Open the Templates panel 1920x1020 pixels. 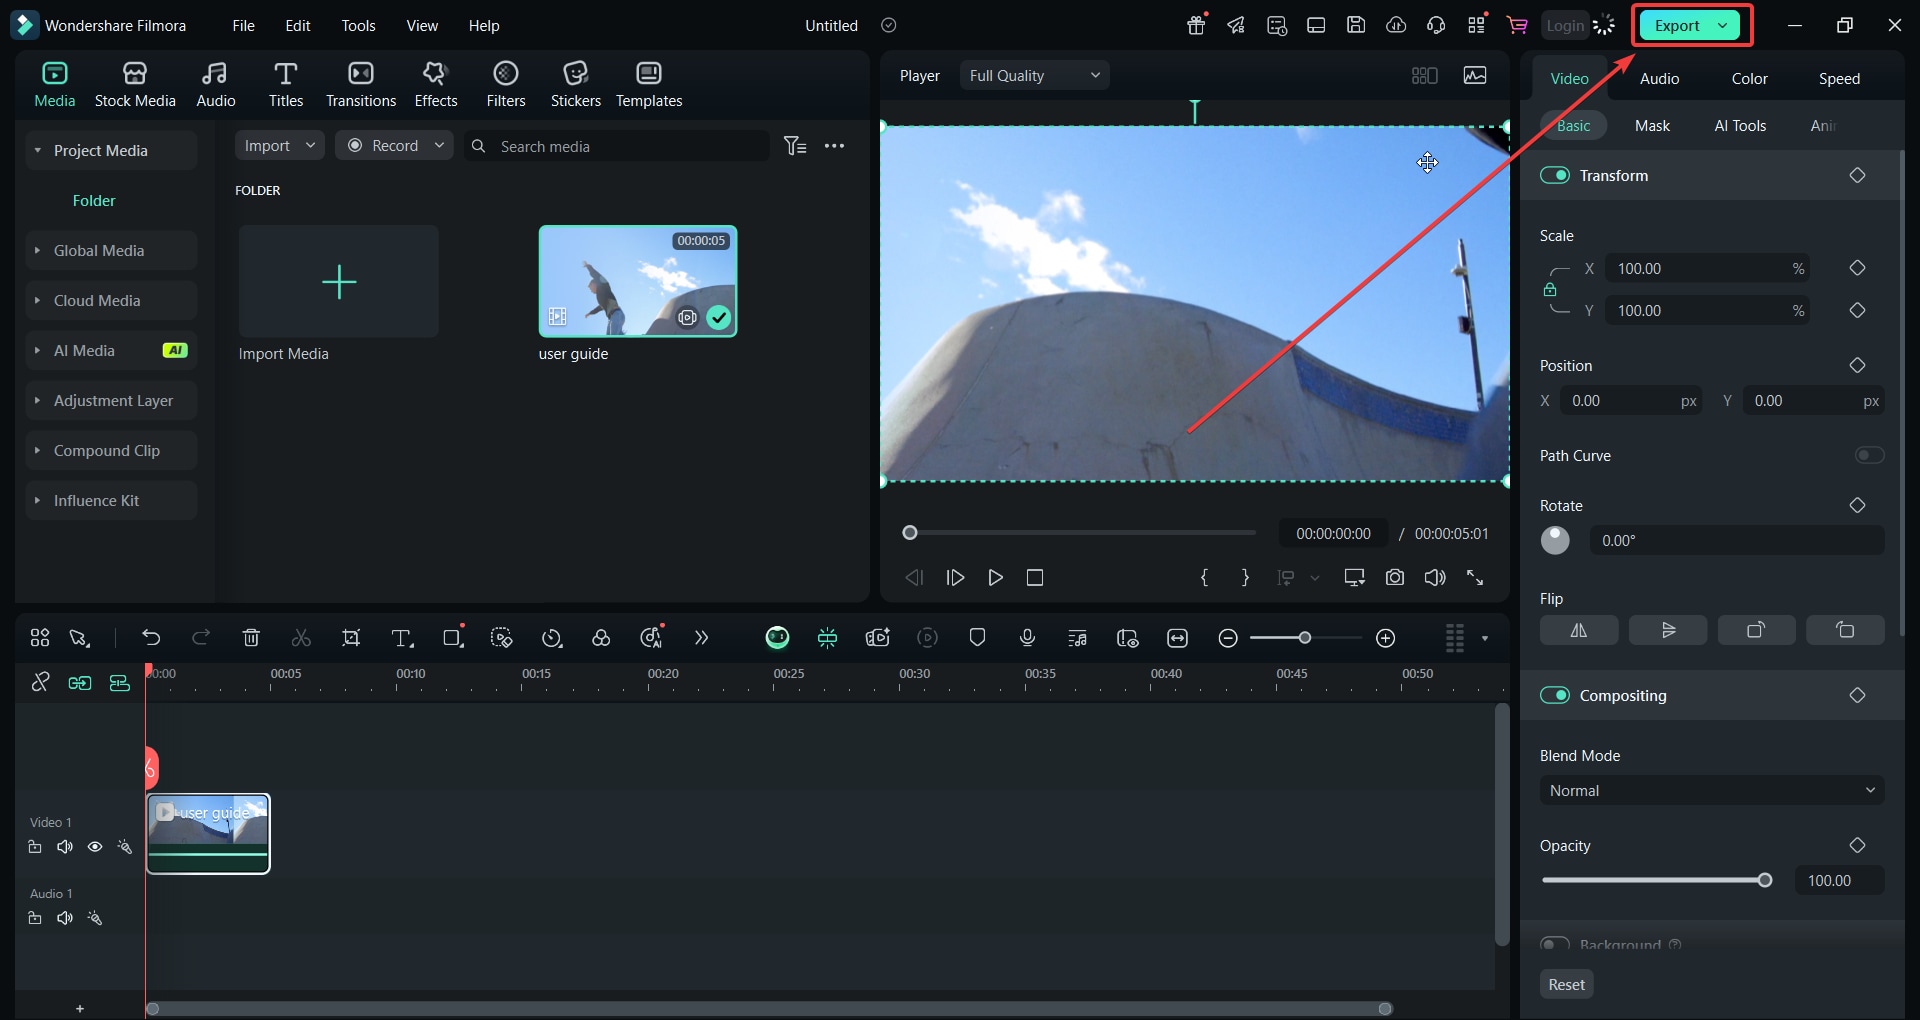649,84
